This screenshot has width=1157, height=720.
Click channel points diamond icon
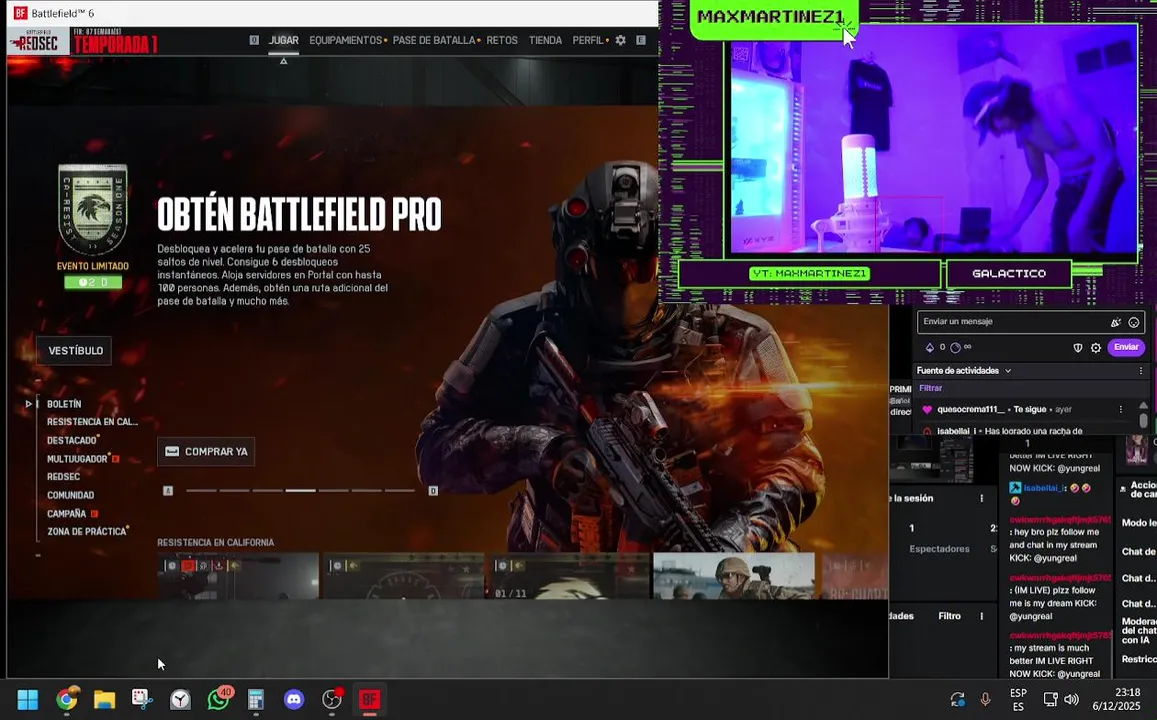tap(929, 347)
